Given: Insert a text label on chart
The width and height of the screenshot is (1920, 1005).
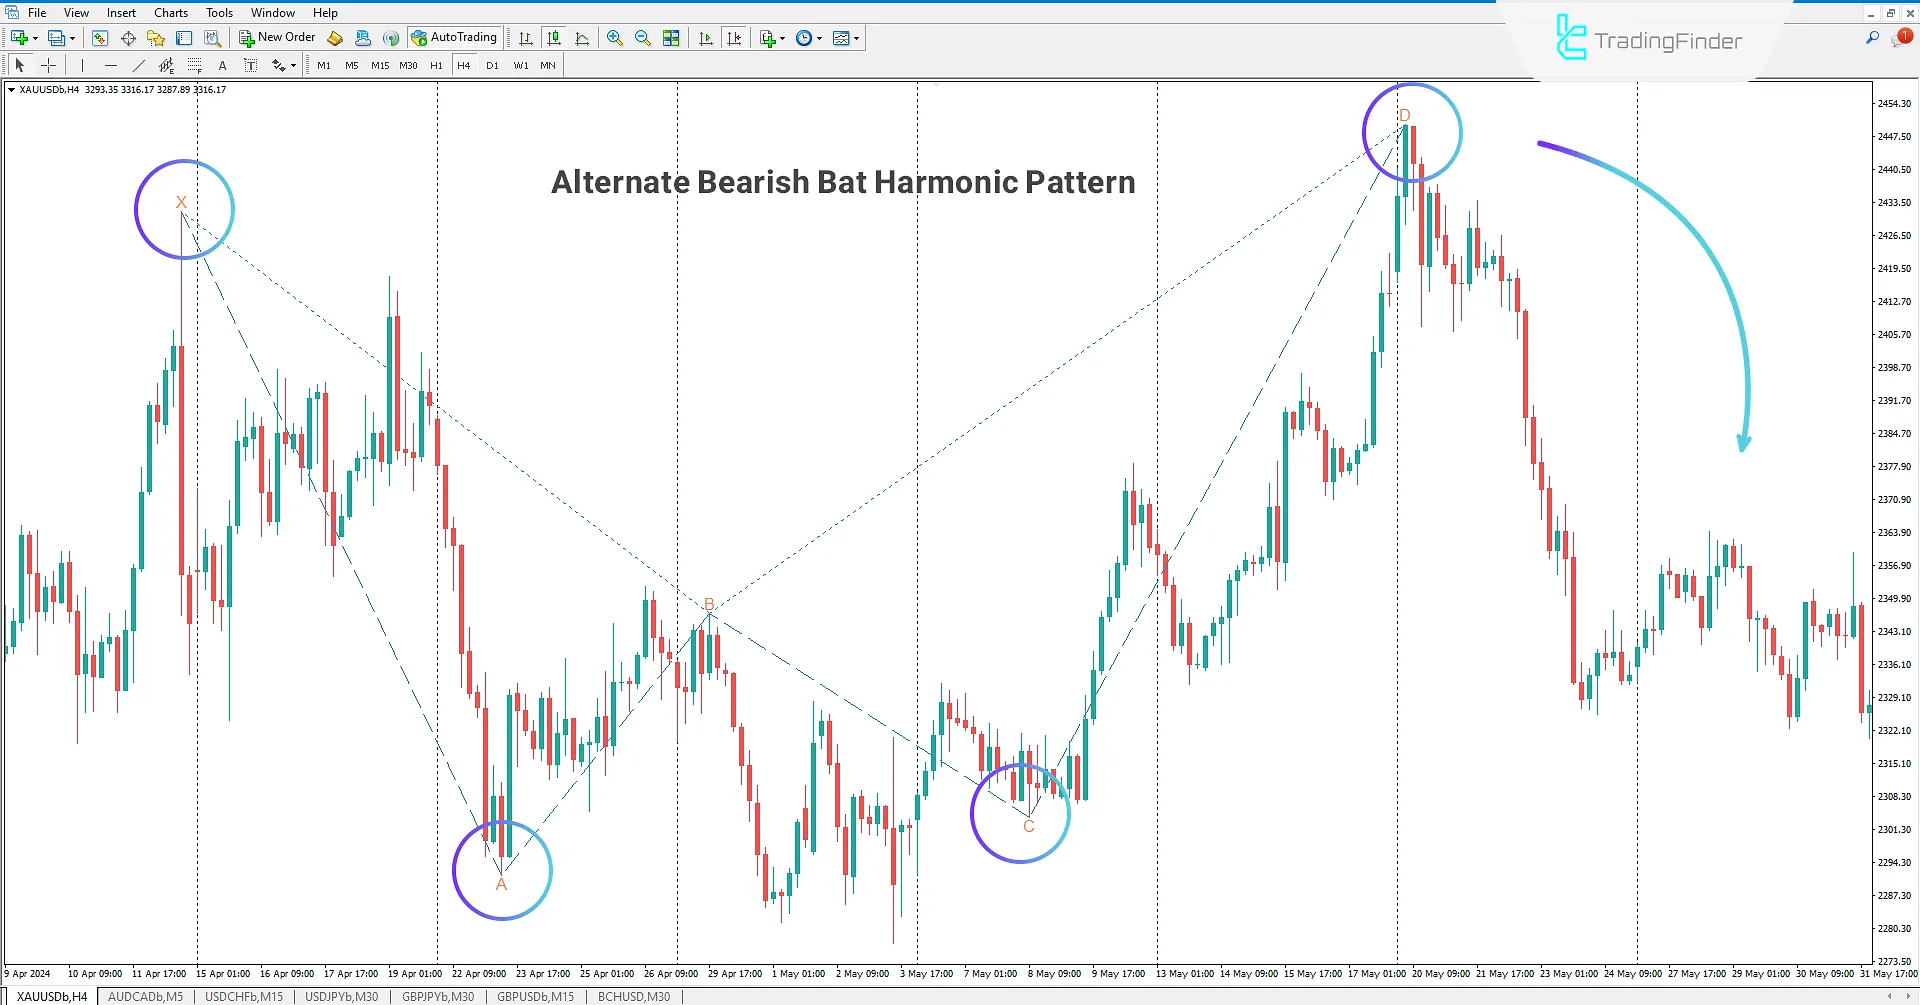Looking at the screenshot, I should click(251, 65).
